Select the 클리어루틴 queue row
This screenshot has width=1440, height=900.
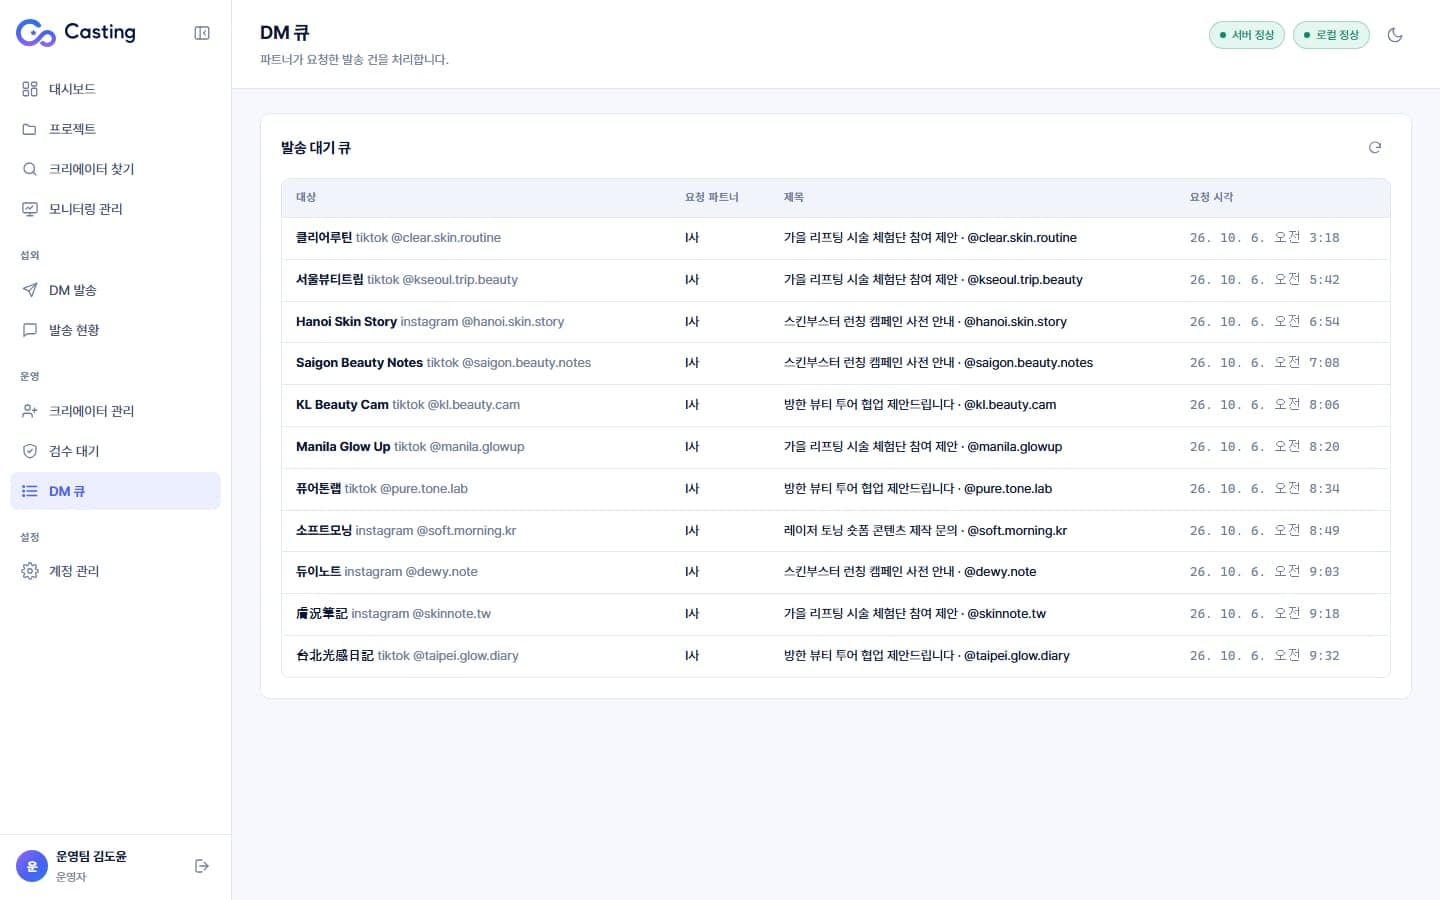pos(836,238)
